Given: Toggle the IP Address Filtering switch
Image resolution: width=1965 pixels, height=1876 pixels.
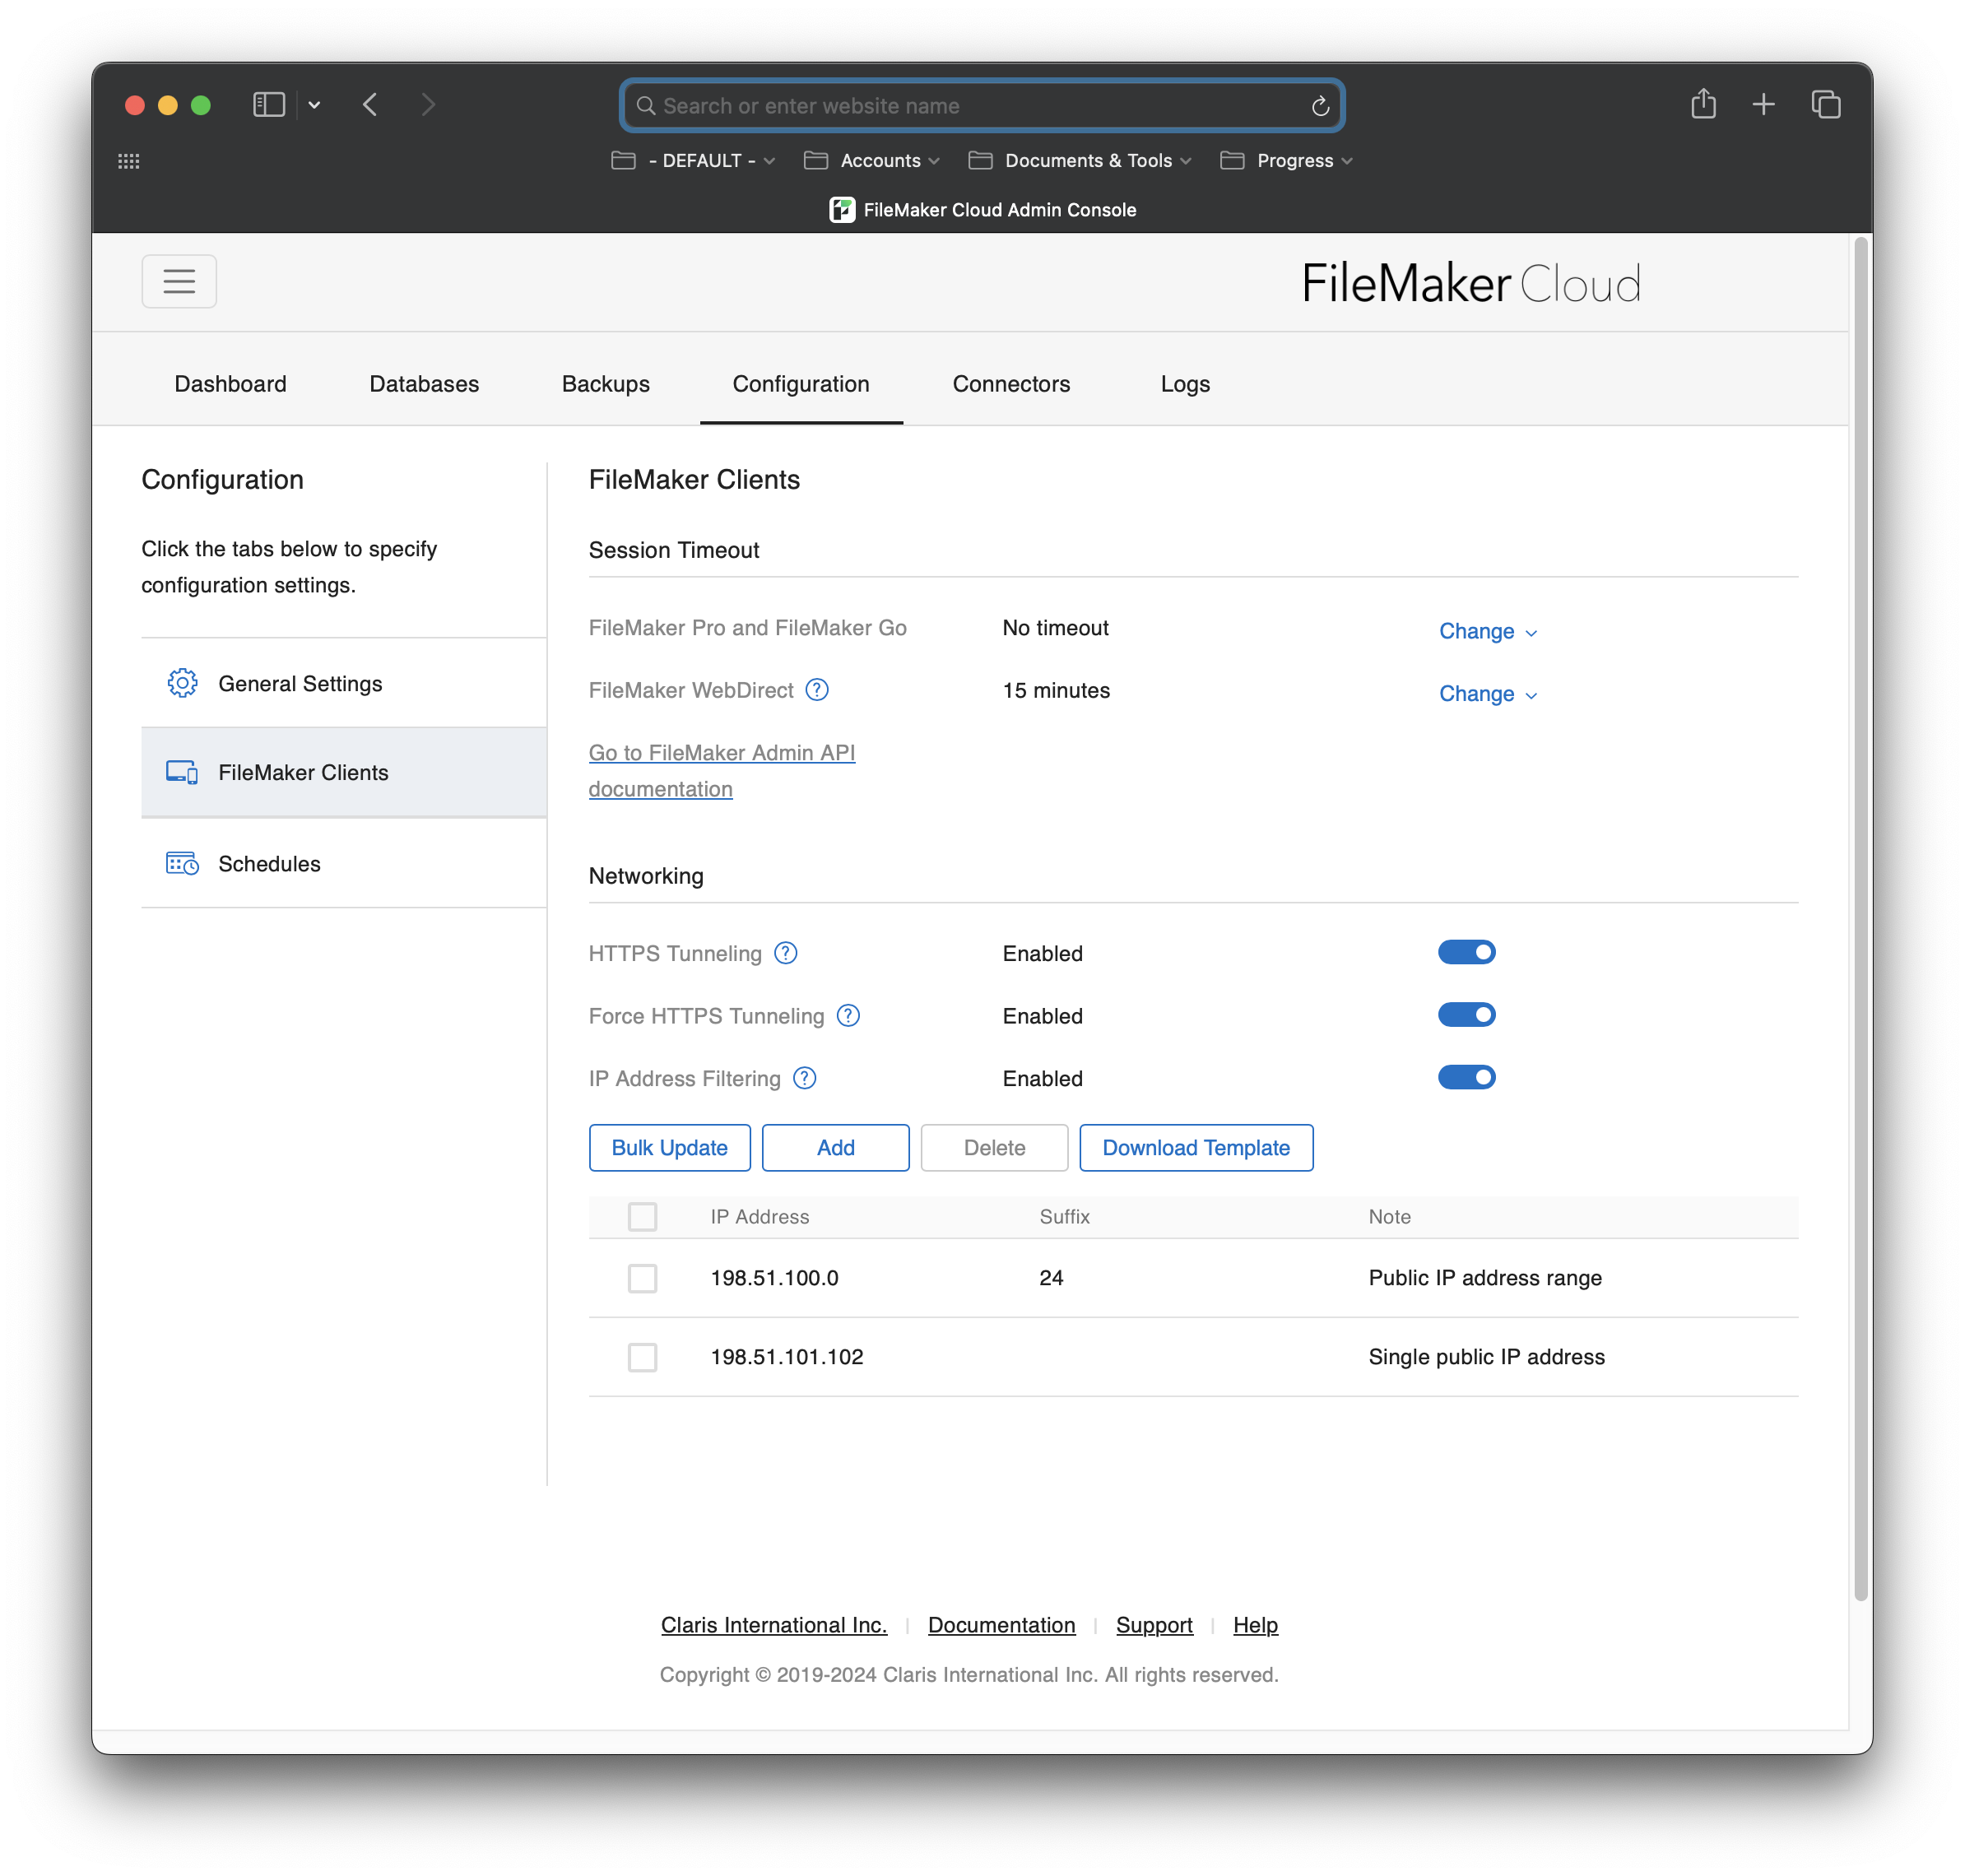Looking at the screenshot, I should (1466, 1077).
